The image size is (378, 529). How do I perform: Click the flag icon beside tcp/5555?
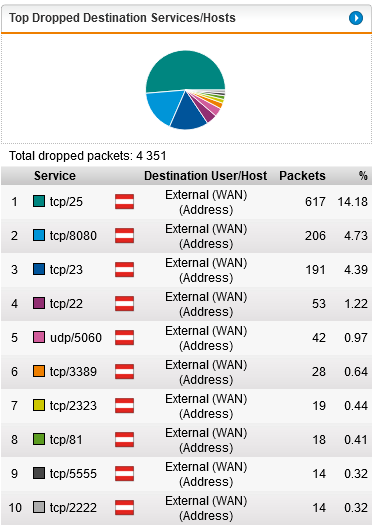coord(124,474)
